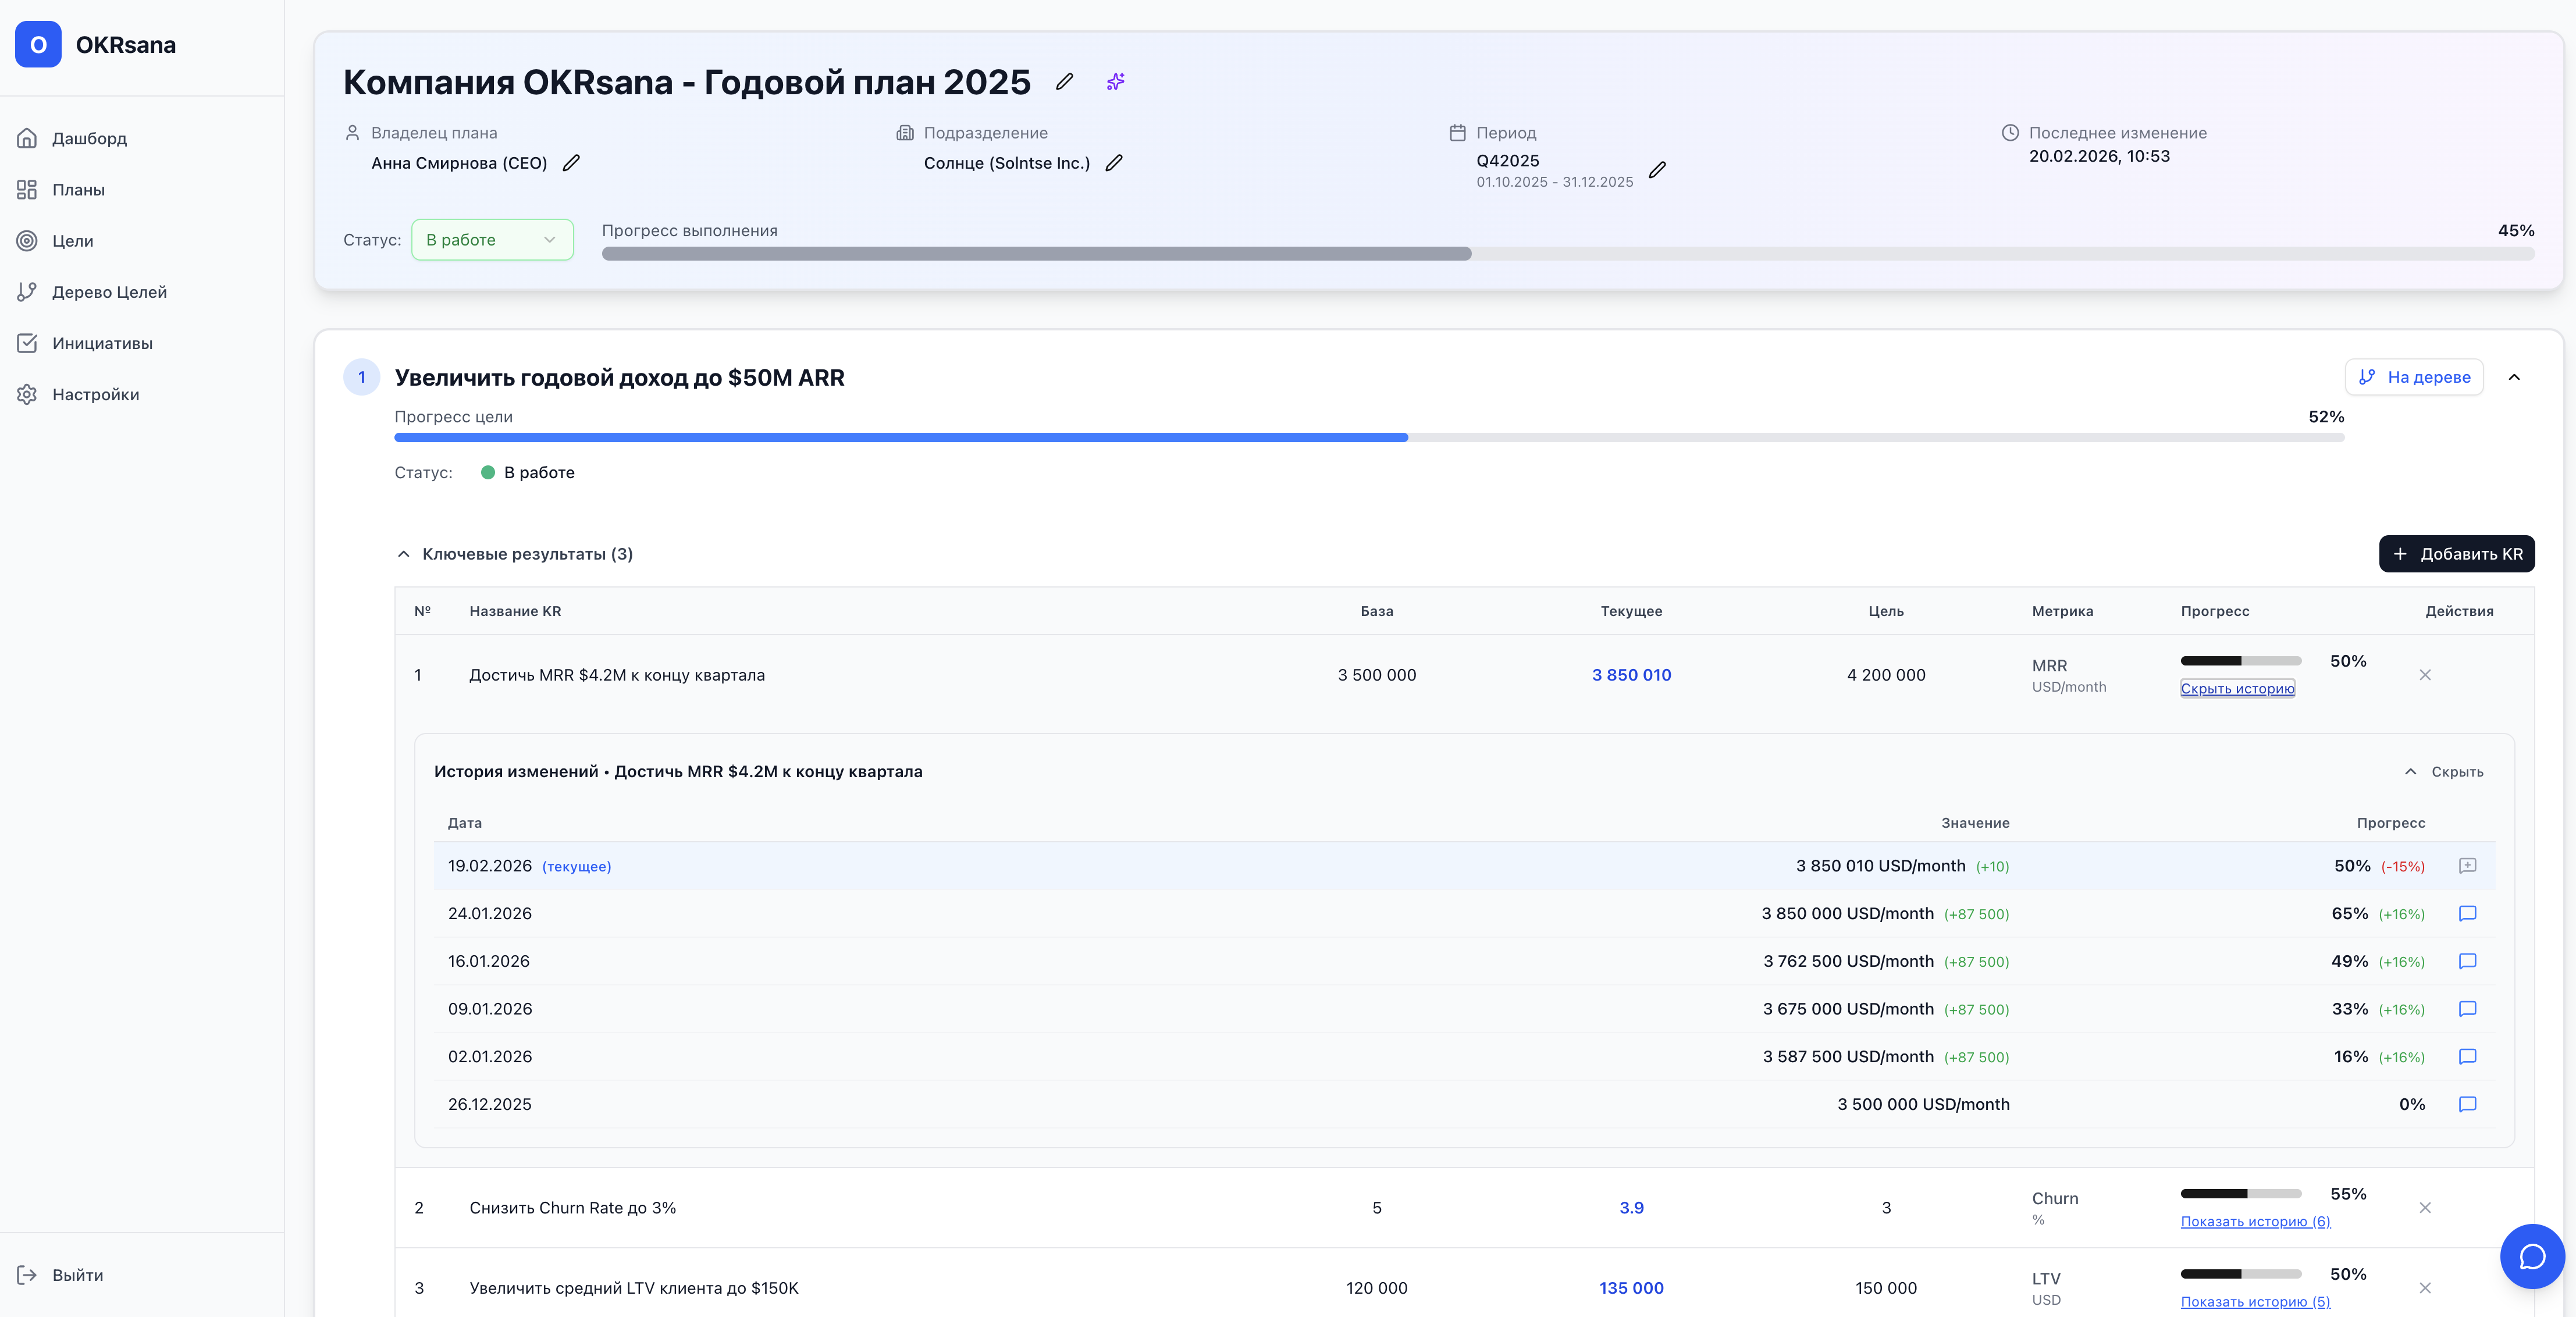Delete the Churn Rate KR row
Screen dimensions: 2576x1317
2425,1208
